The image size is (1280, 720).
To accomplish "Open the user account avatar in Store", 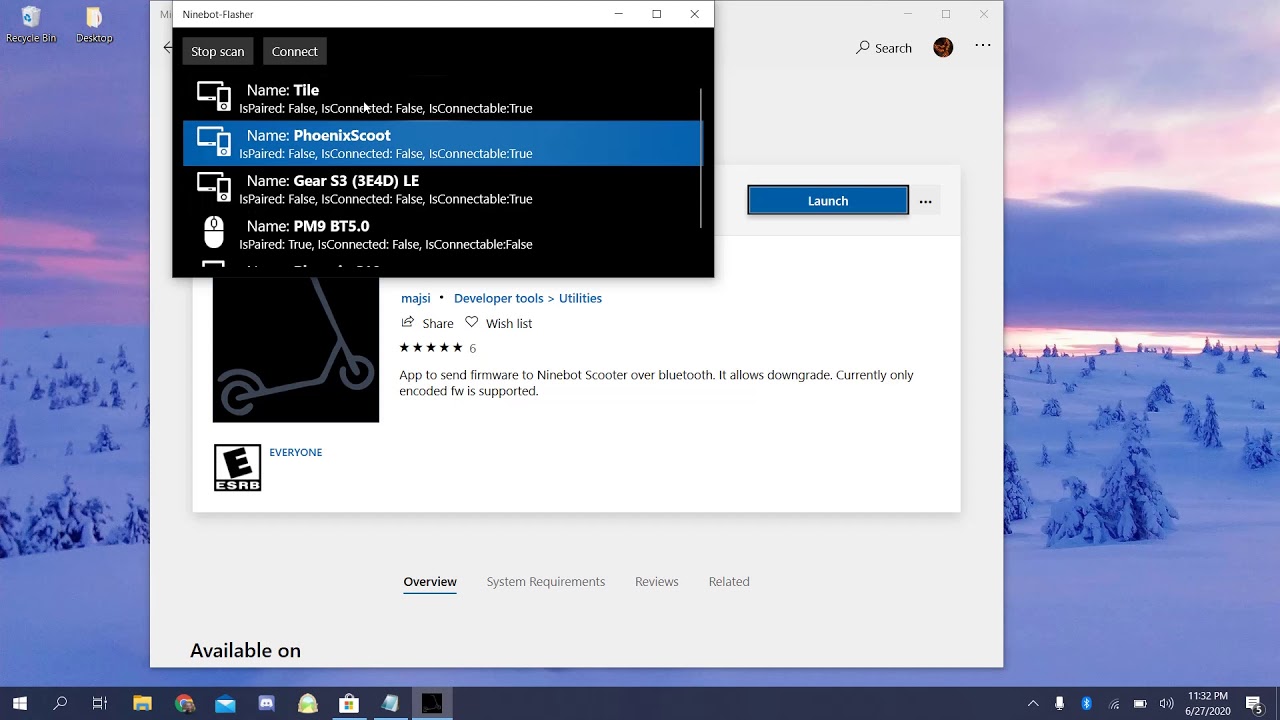I will tap(943, 47).
